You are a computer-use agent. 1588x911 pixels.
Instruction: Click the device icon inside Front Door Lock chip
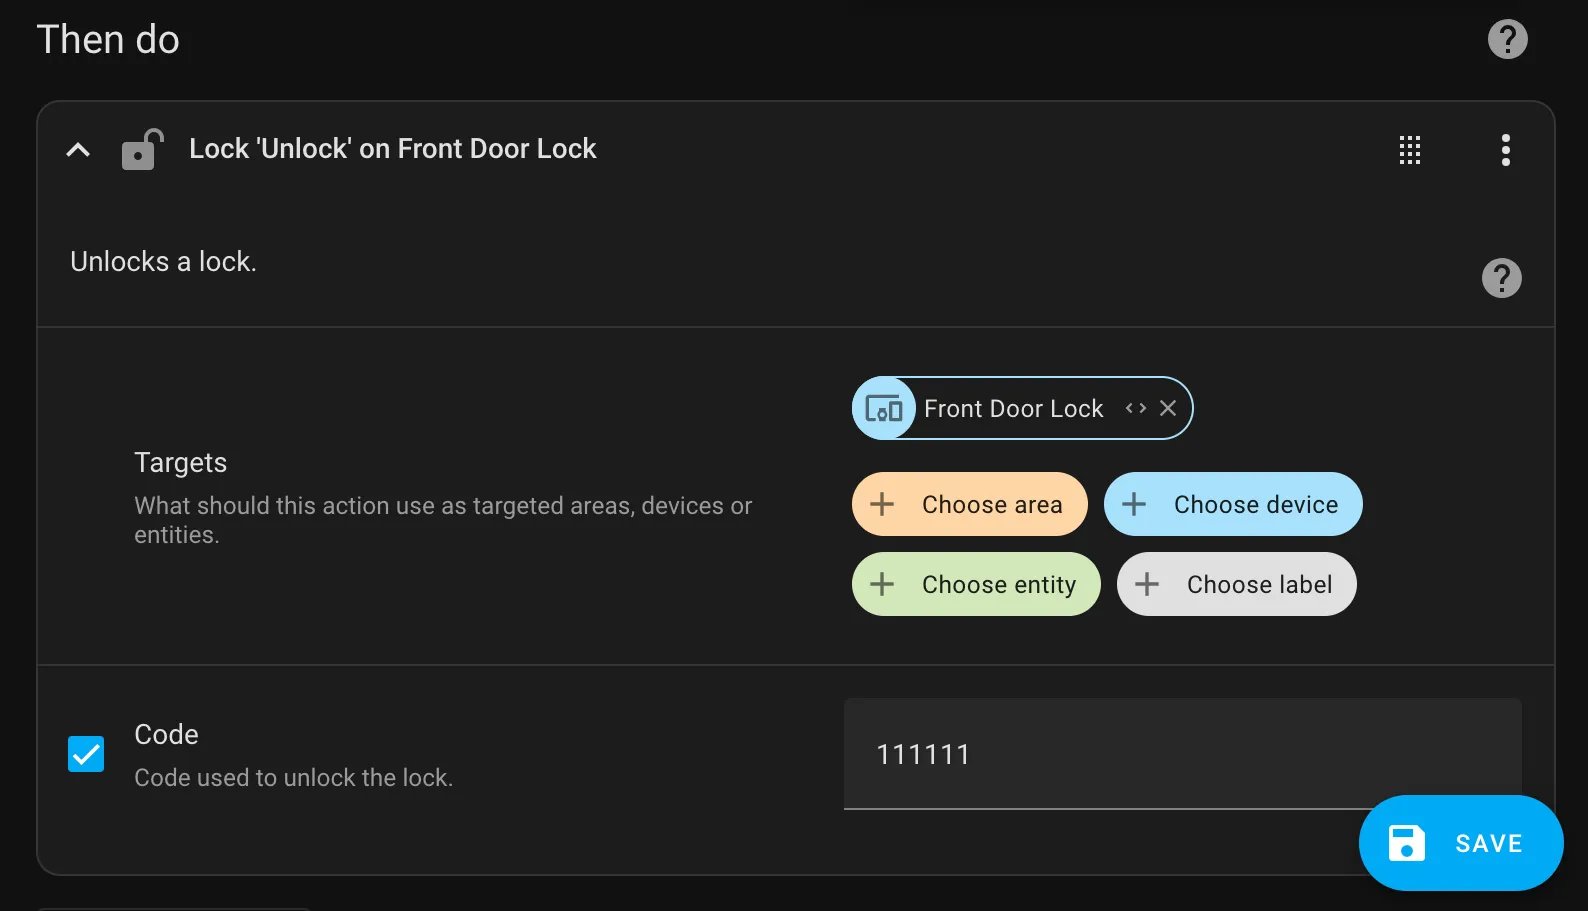884,408
